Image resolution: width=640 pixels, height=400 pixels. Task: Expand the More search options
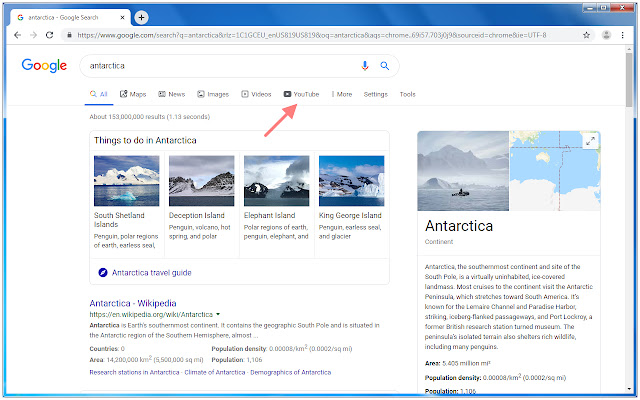[342, 94]
